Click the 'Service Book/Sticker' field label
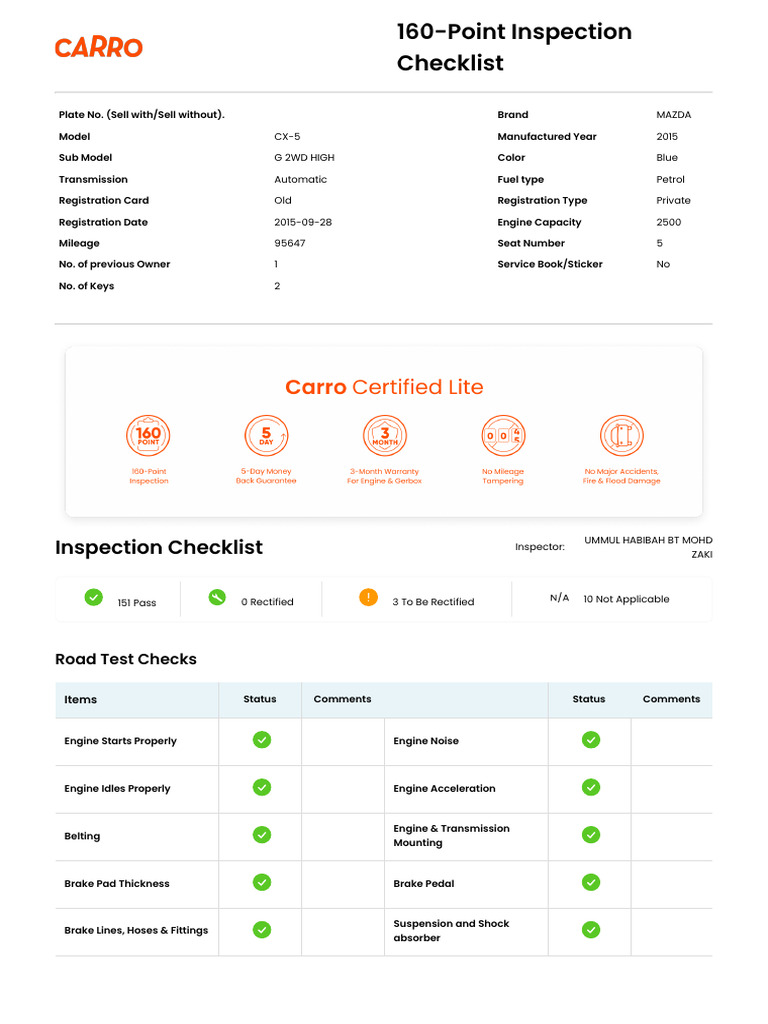The width and height of the screenshot is (768, 1024). click(550, 264)
